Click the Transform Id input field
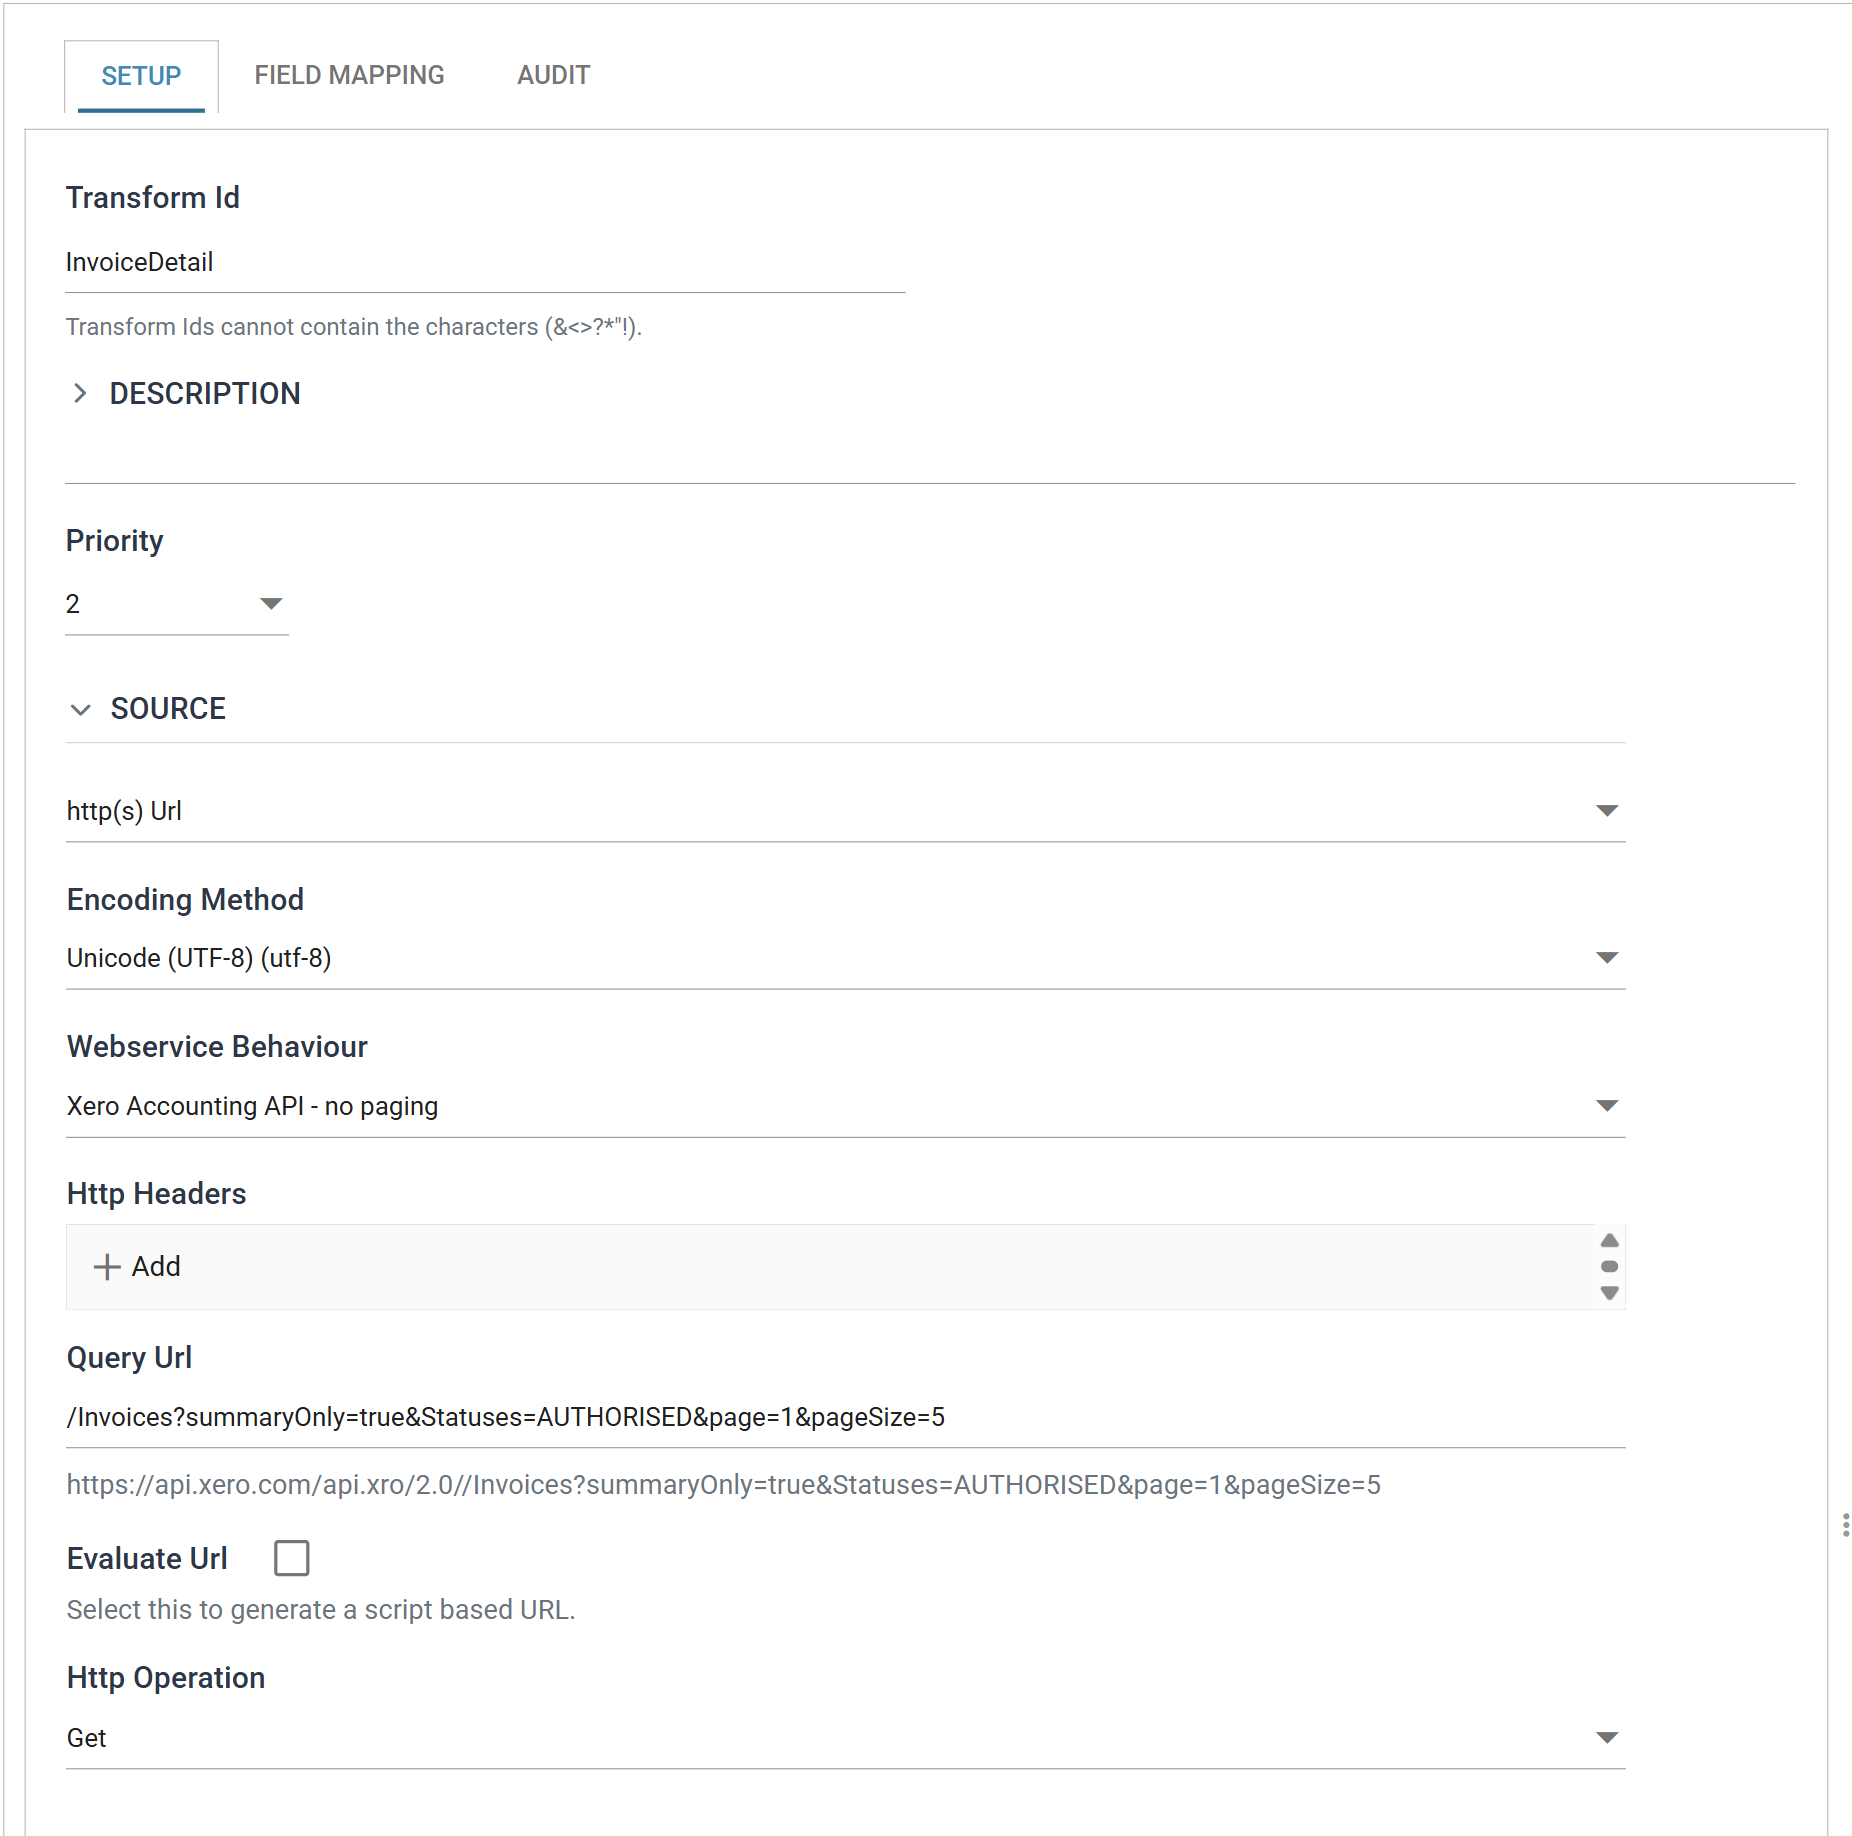 [485, 263]
